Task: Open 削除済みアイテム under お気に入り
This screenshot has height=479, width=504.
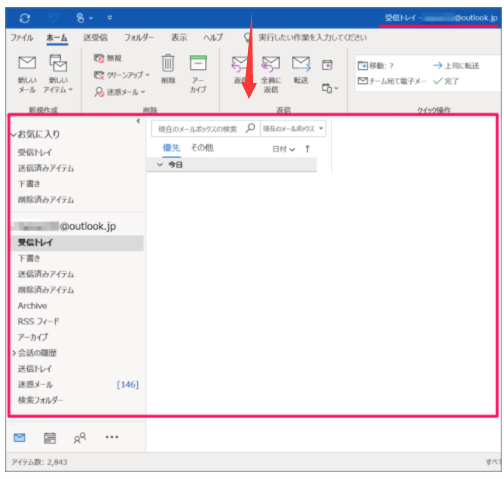Action: coord(46,200)
